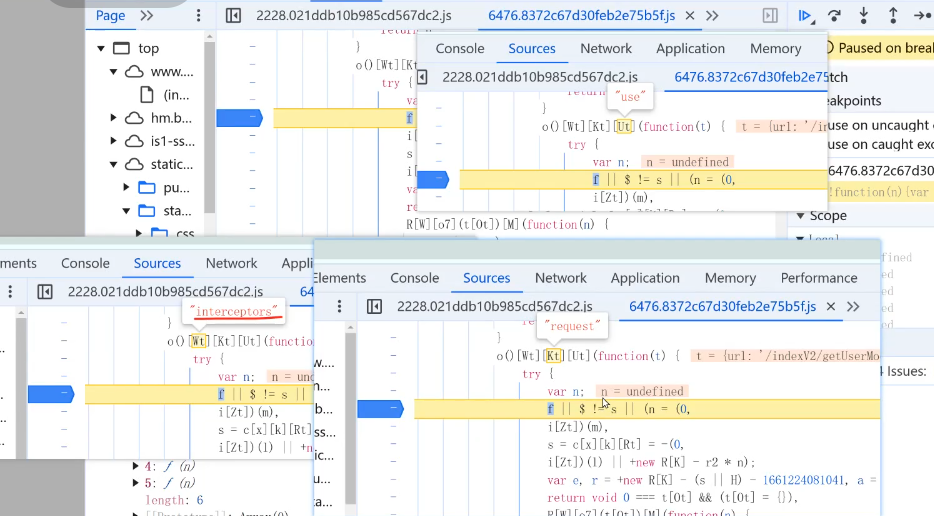Step into next function call
Screen dimensions: 934x516
click(864, 16)
